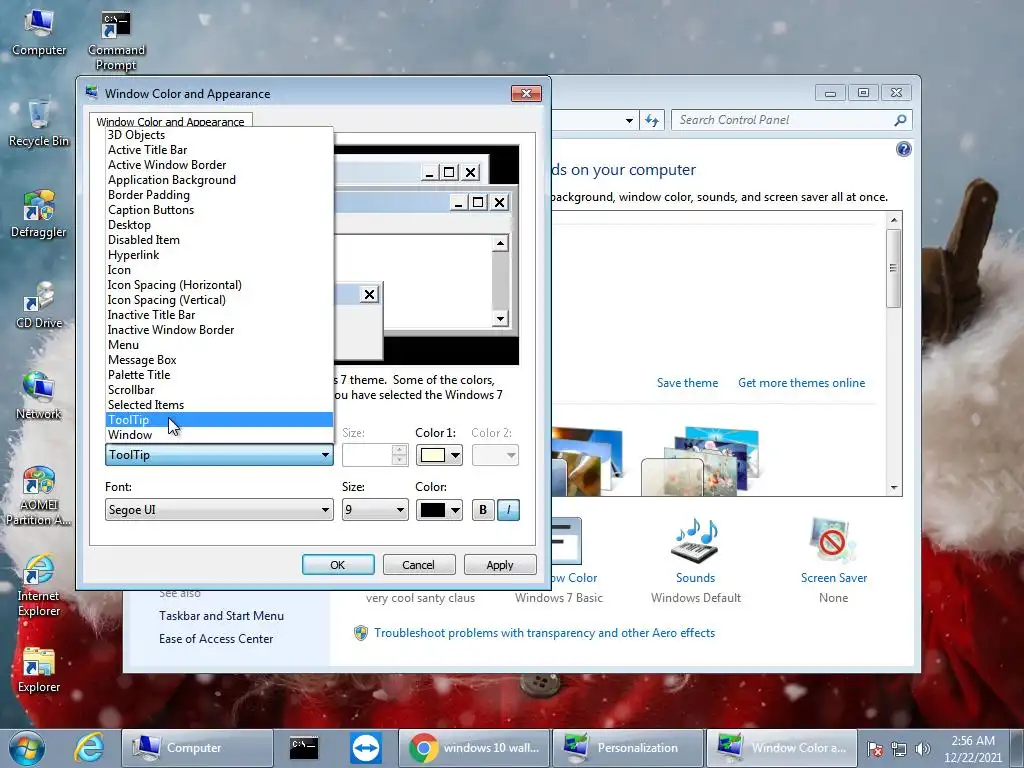This screenshot has width=1024, height=768.
Task: Click the black font Color swatch
Action: point(432,510)
